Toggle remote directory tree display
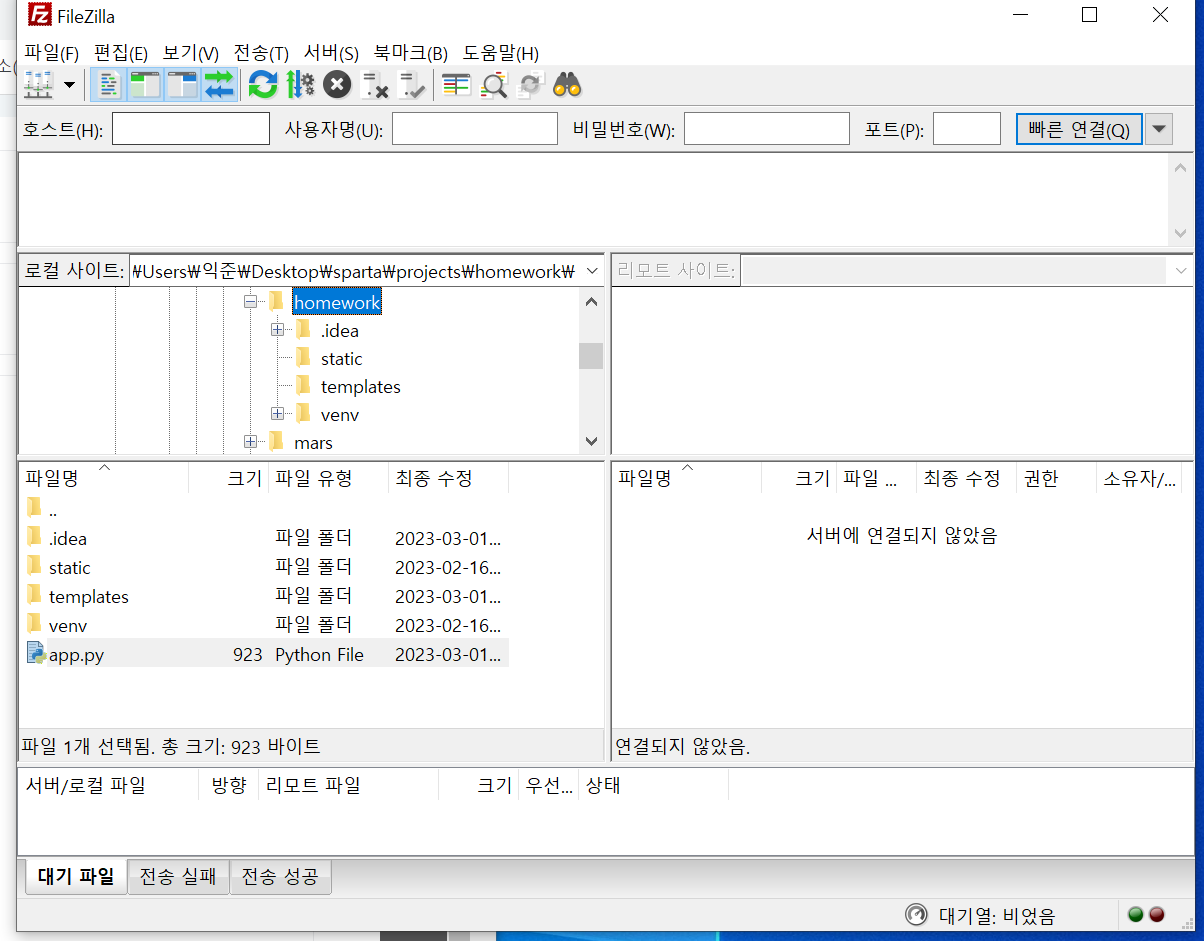Screen dimensions: 1204x941 point(182,86)
